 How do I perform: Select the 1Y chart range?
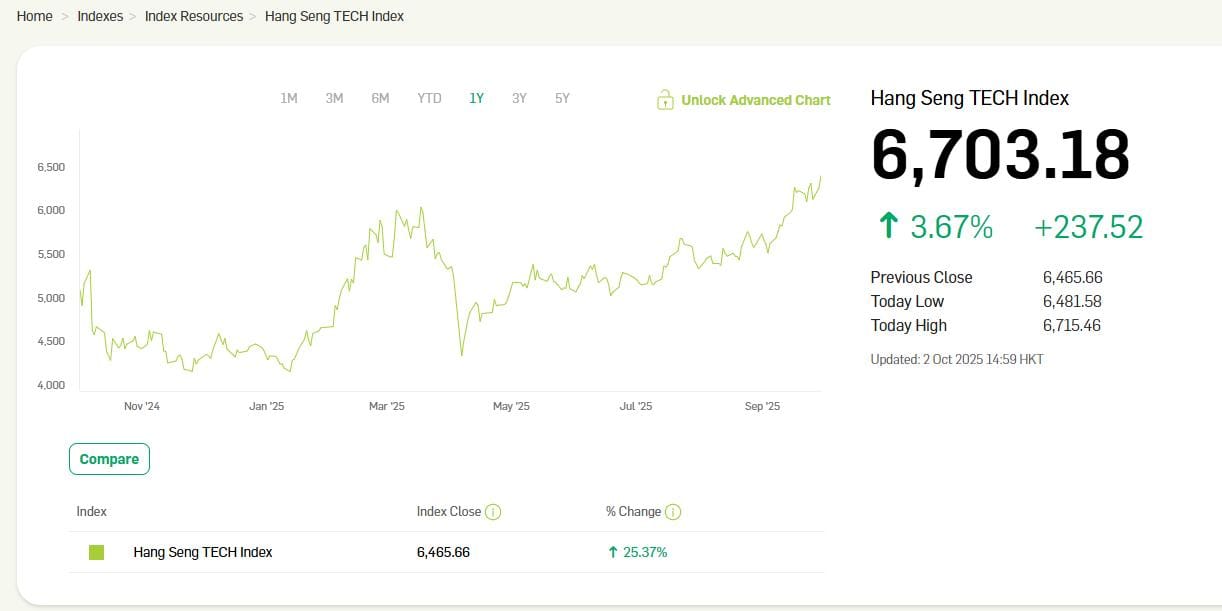476,98
